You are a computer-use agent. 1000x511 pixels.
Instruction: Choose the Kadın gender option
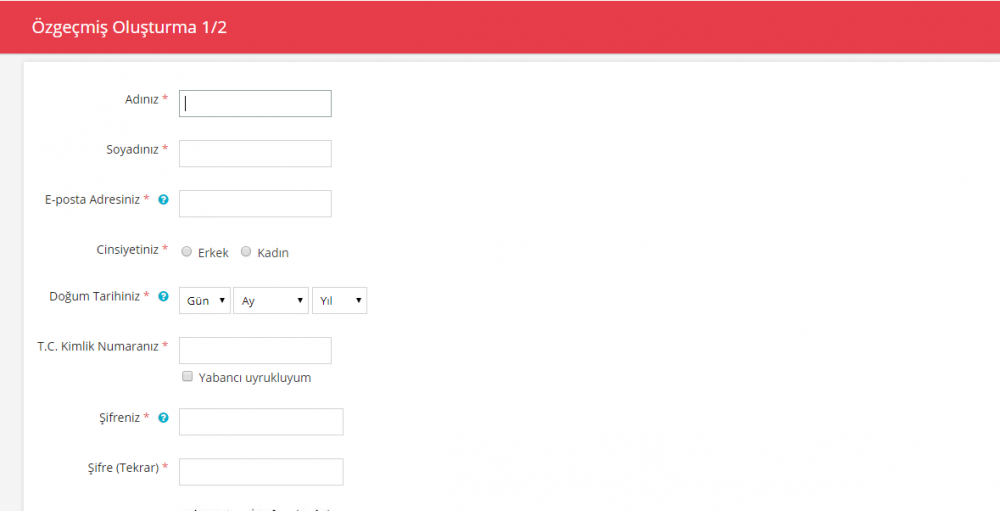[246, 252]
